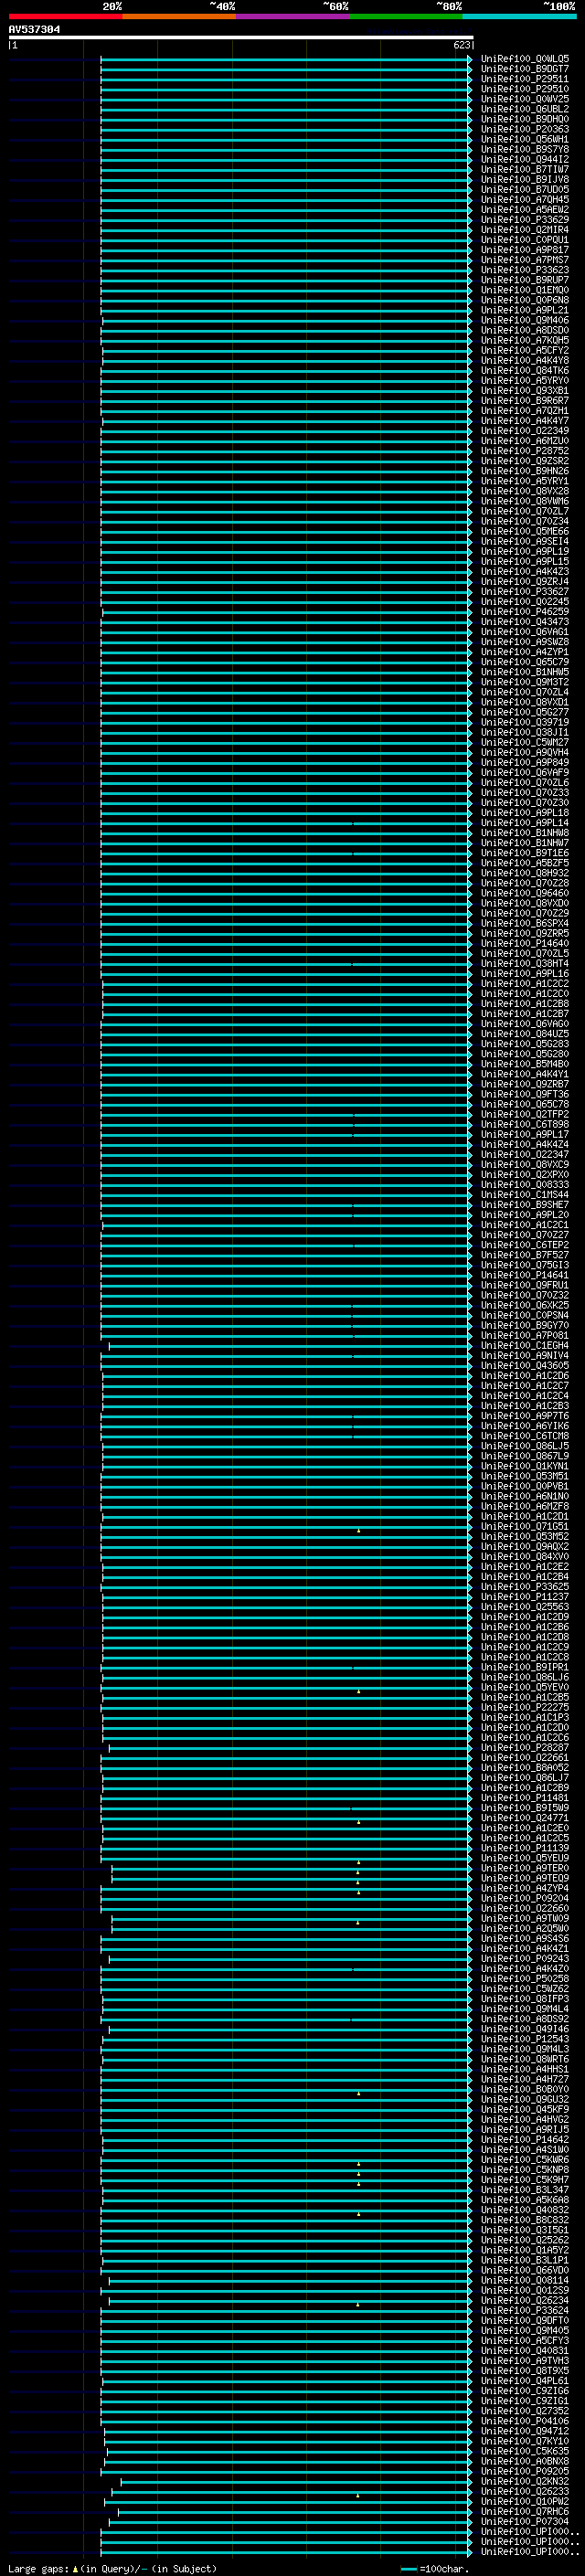
Task: Open UniRef100_B9HN26 entry
Action: [525, 471]
